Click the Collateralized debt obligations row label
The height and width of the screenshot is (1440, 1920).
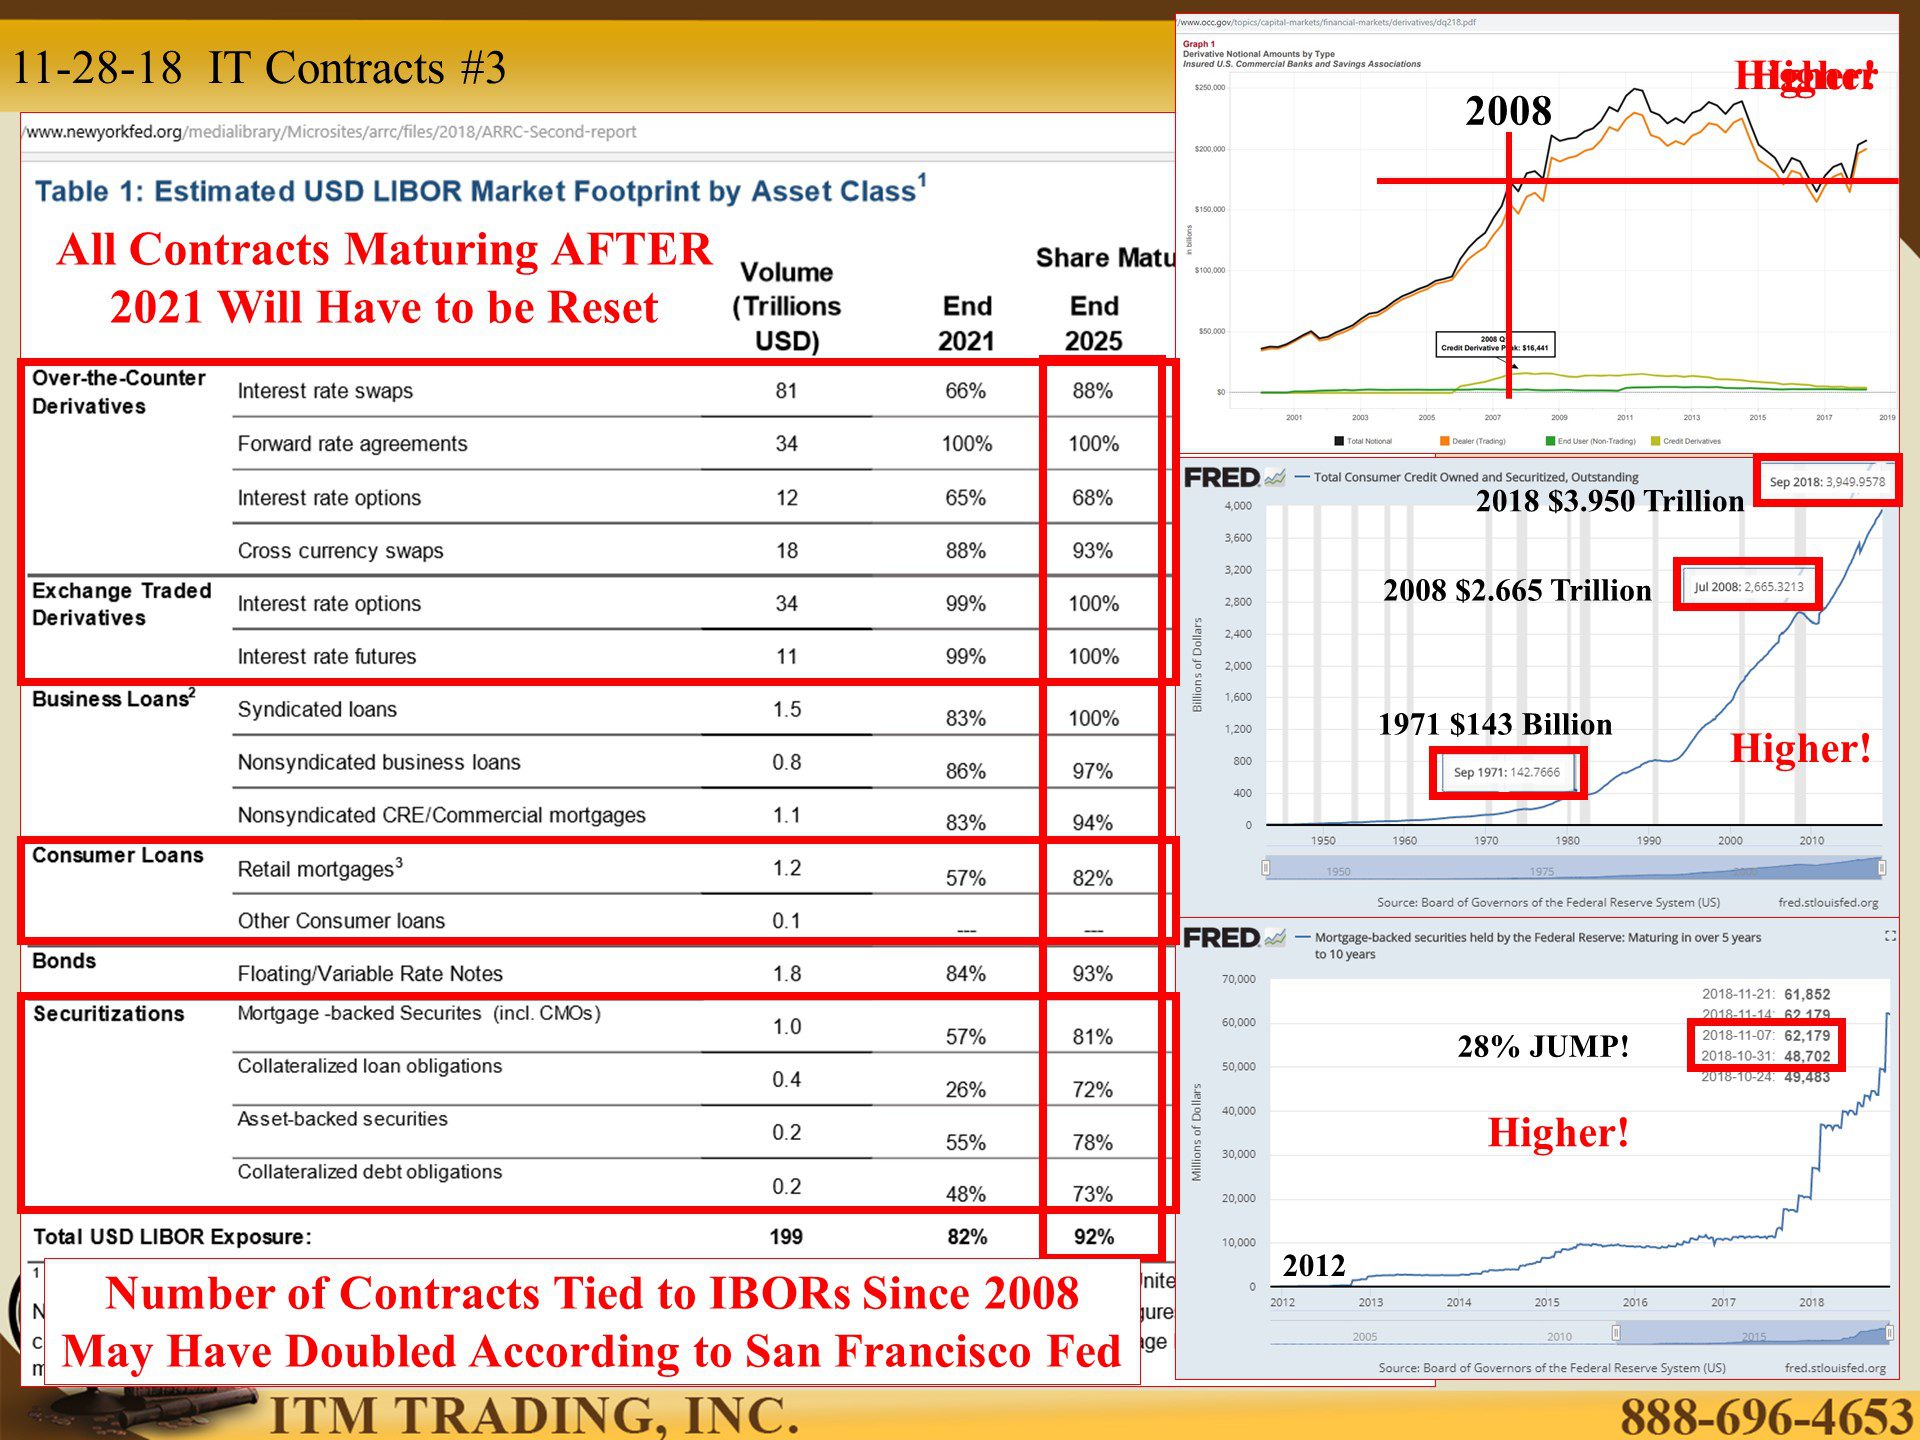click(x=370, y=1172)
